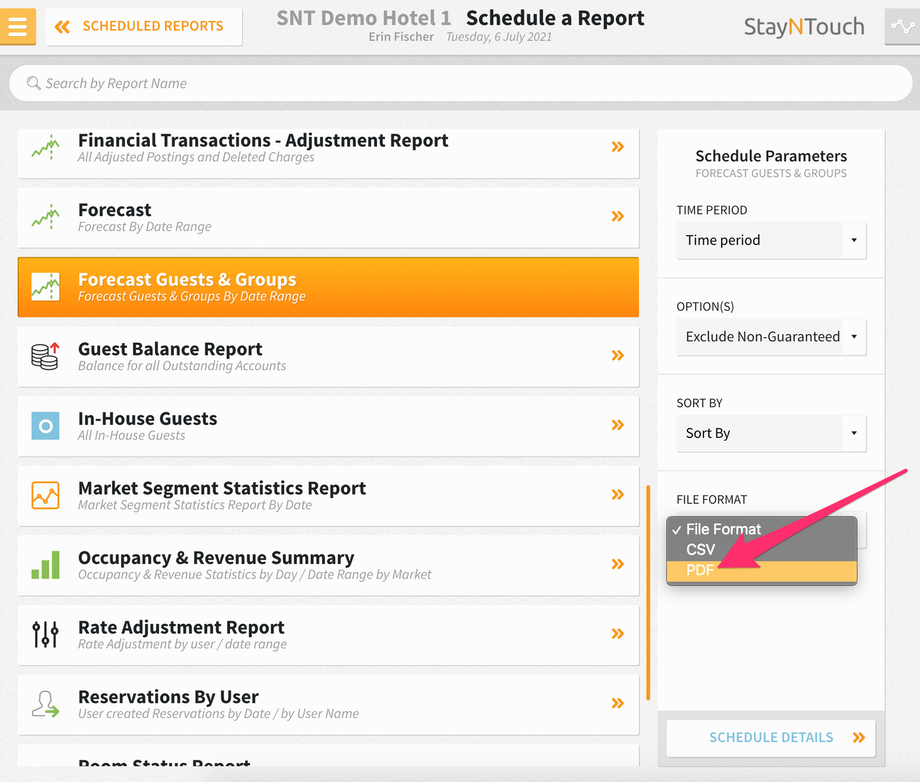Expand the Time period dropdown
920x782 pixels.
point(771,241)
